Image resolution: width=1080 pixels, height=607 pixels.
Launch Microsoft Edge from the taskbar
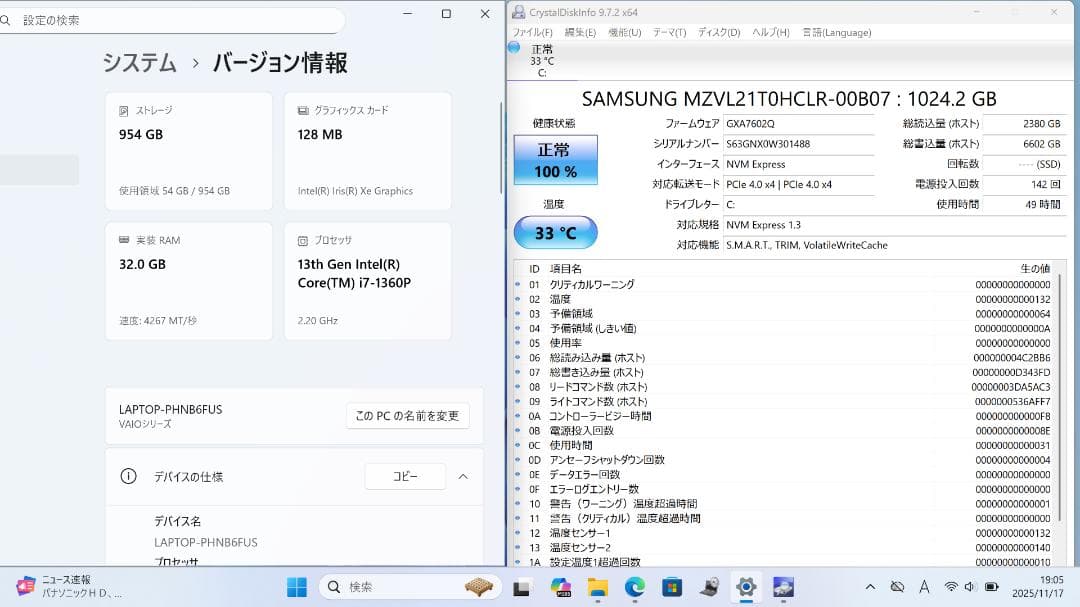(x=634, y=587)
